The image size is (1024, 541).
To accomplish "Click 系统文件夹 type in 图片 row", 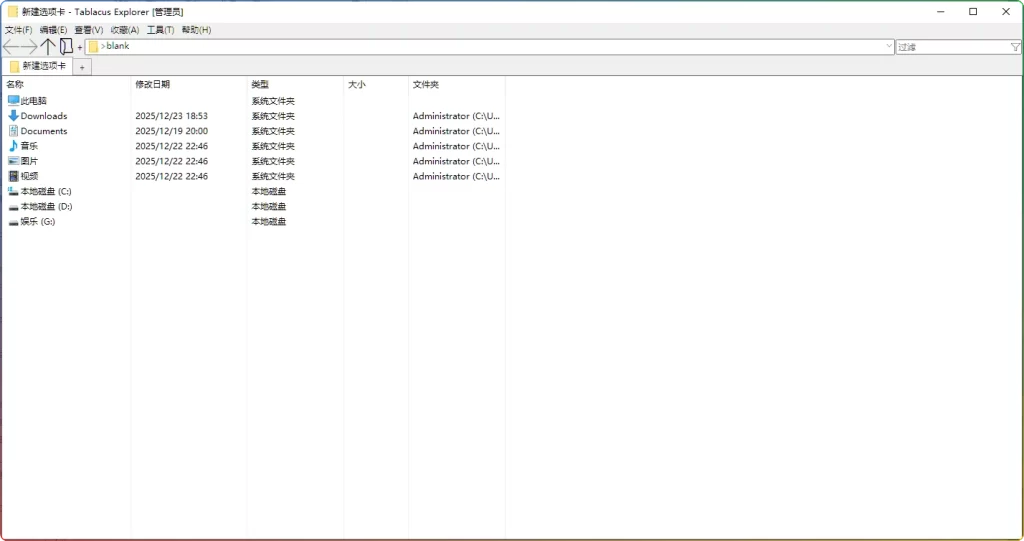I will pyautogui.click(x=273, y=161).
